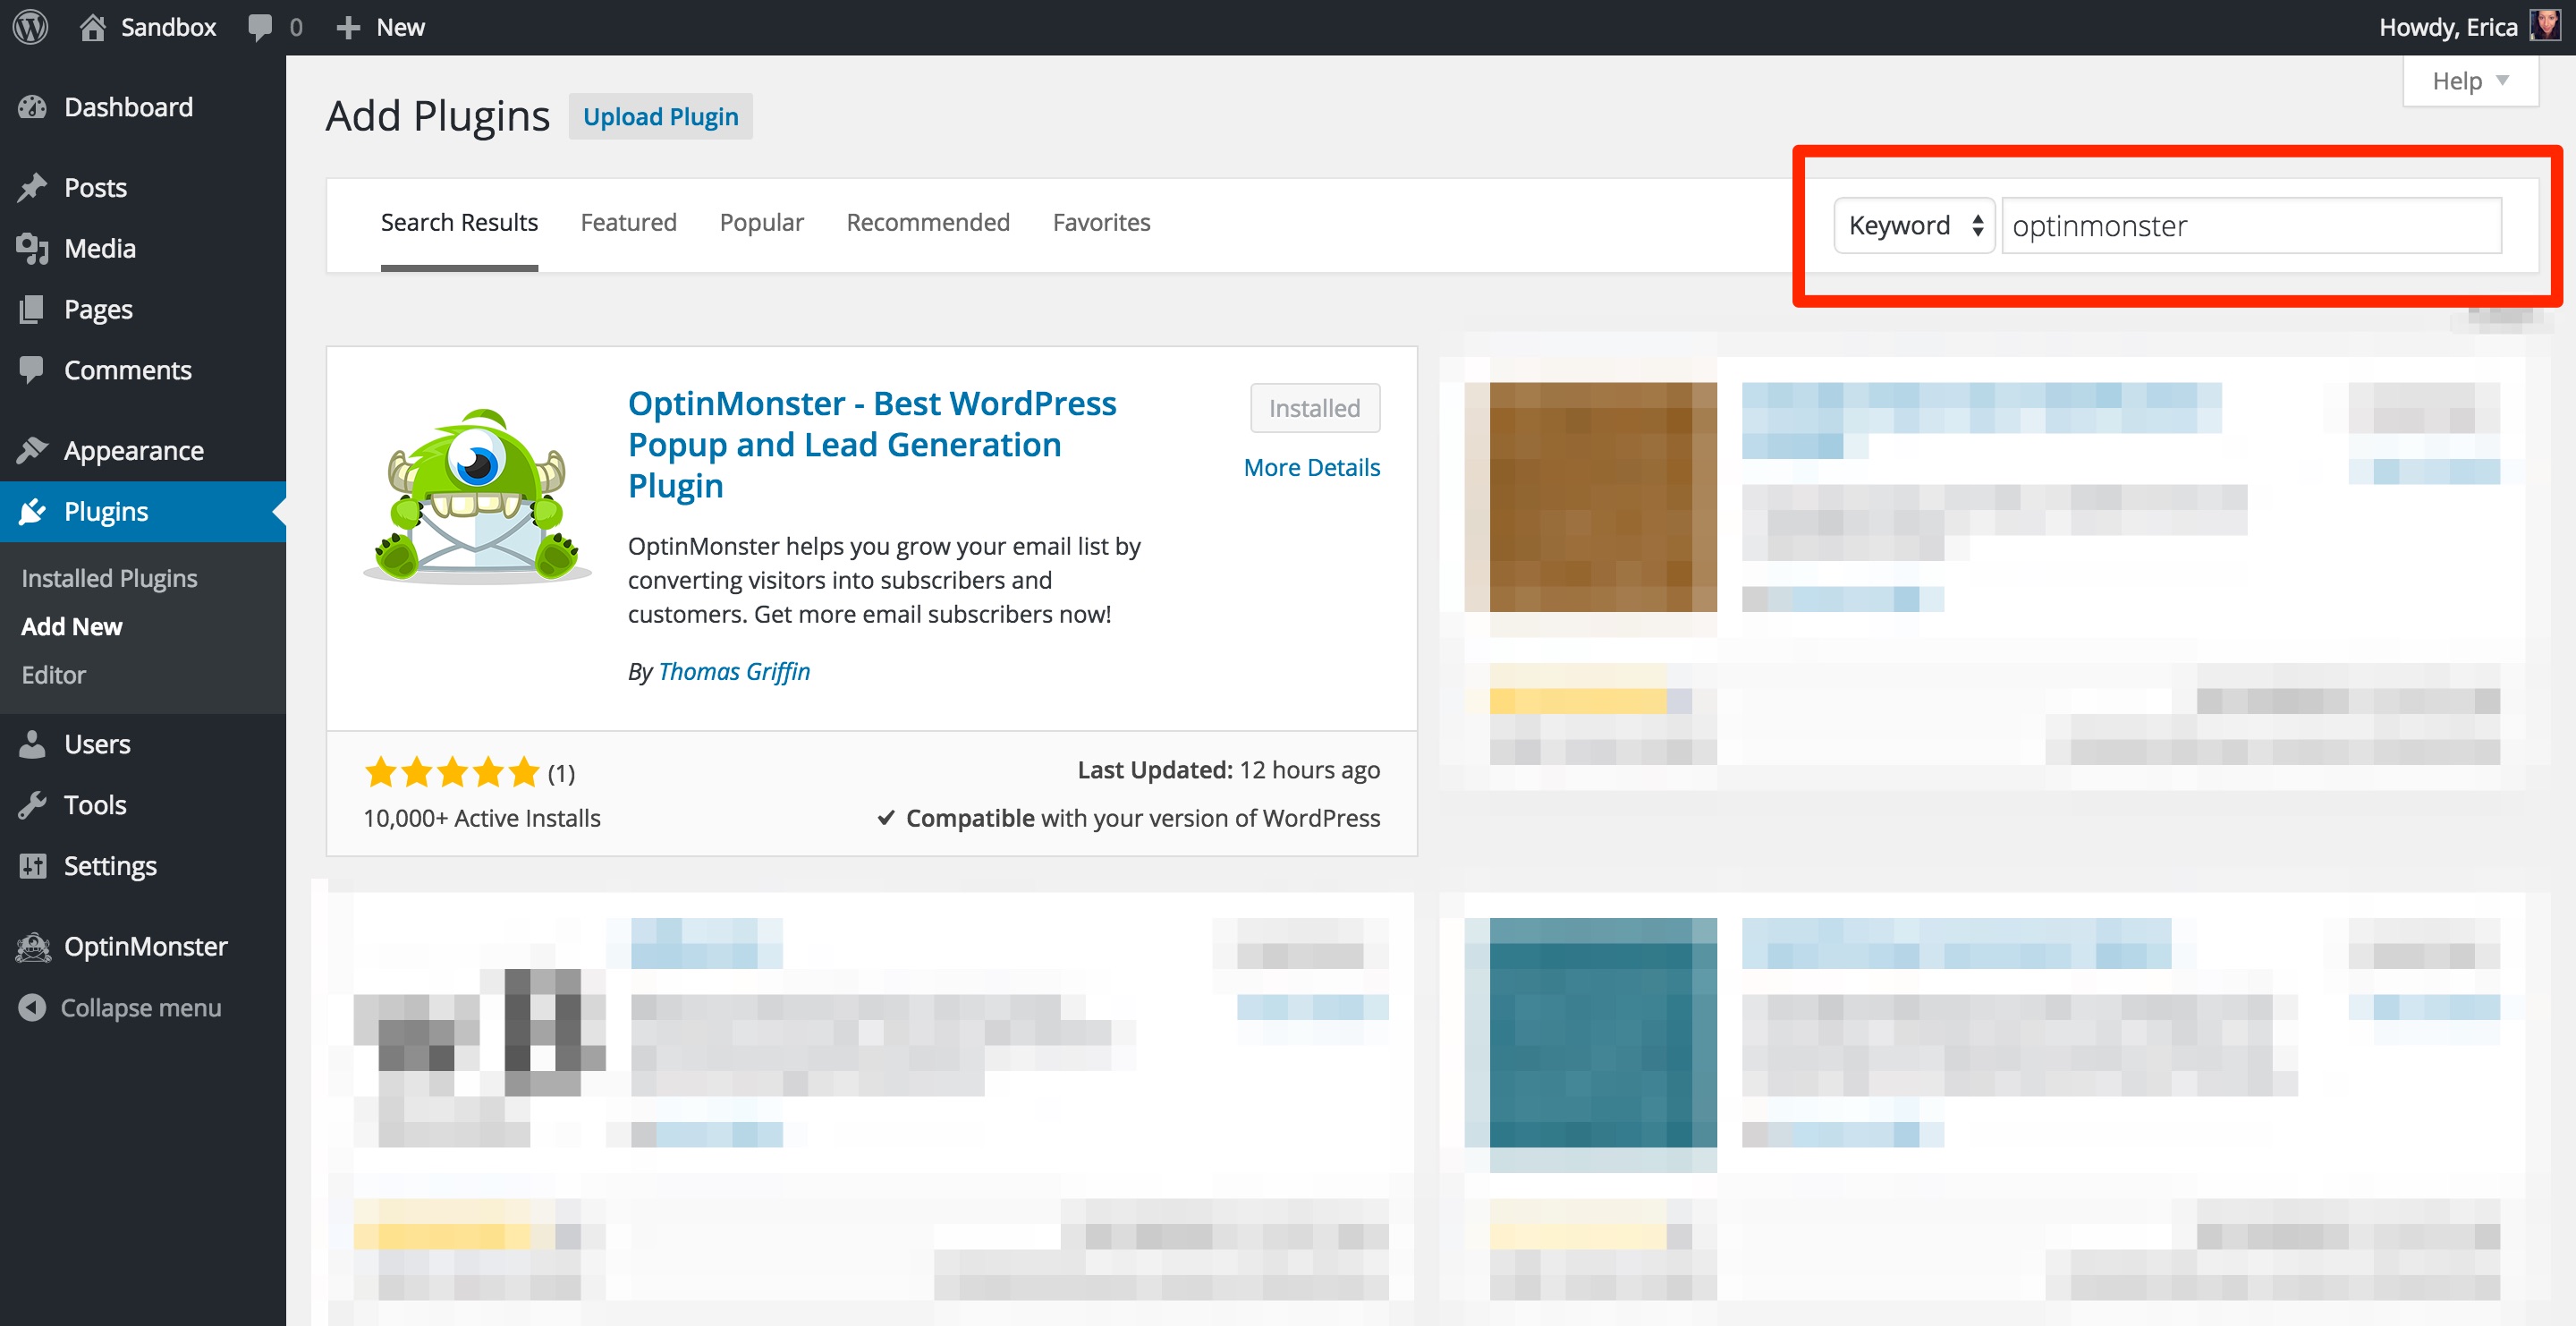Click the OptinMonster menu icon
This screenshot has width=2576, height=1326.
pyautogui.click(x=32, y=946)
